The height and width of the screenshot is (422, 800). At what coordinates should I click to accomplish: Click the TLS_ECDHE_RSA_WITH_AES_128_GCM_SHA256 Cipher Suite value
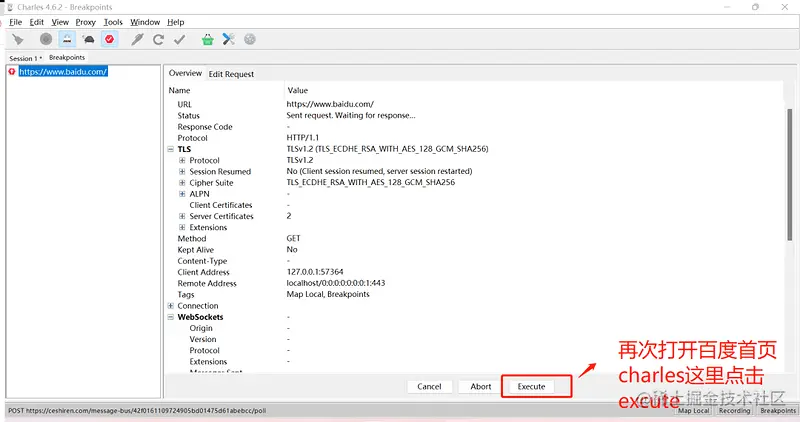pos(370,182)
